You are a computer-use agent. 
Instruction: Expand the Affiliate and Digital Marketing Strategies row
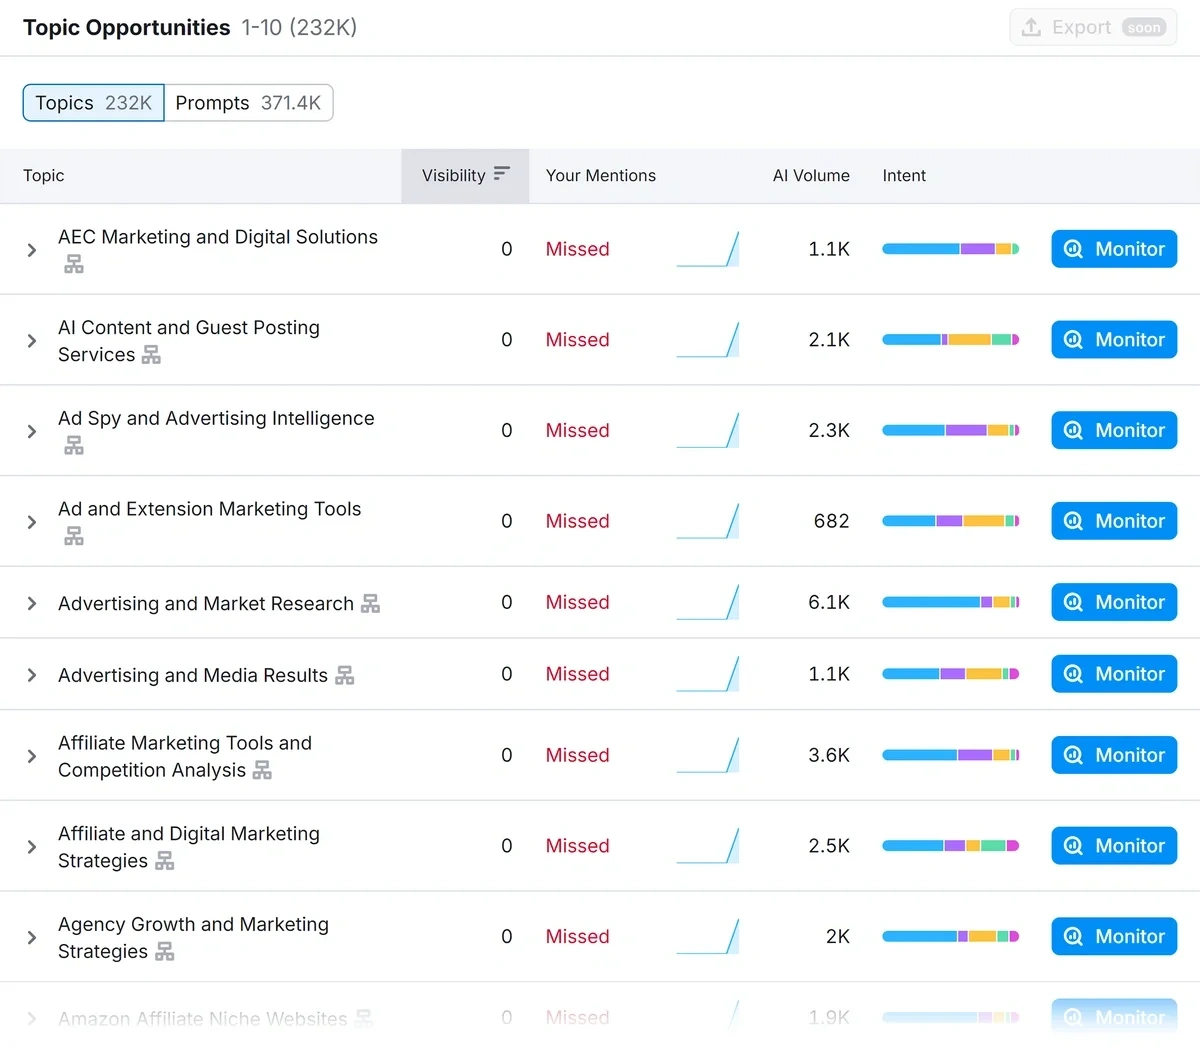tap(30, 846)
